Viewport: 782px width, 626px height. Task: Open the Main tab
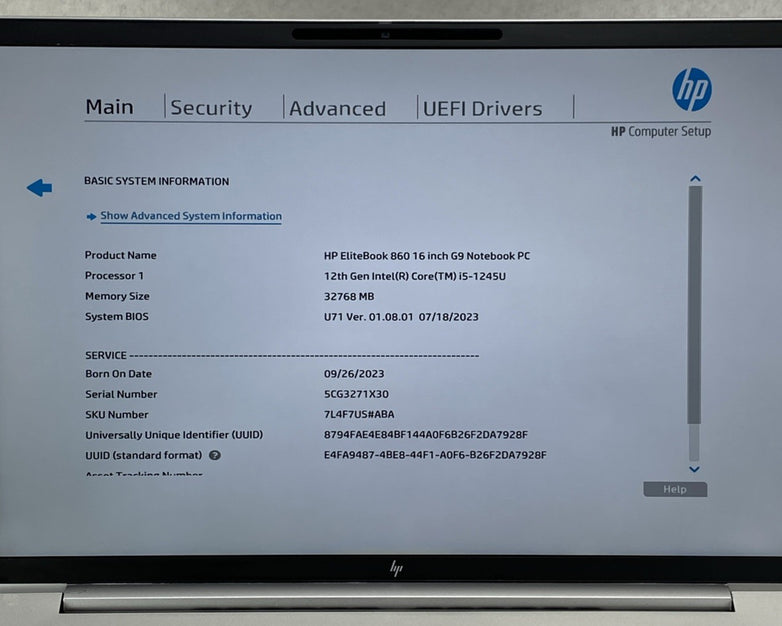(110, 107)
